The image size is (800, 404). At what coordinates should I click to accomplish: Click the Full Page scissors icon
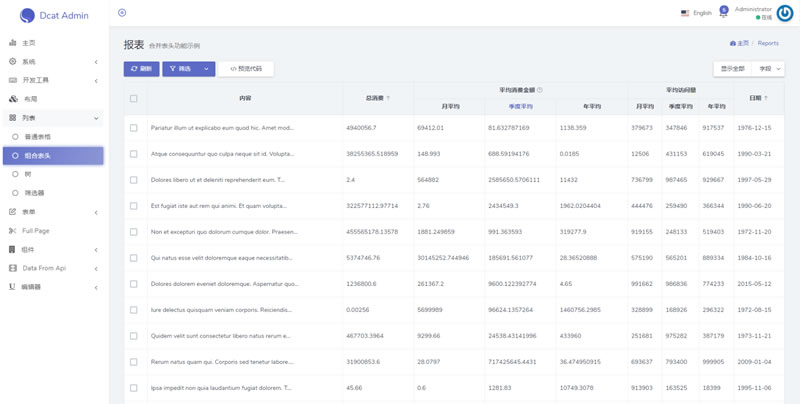[12, 230]
